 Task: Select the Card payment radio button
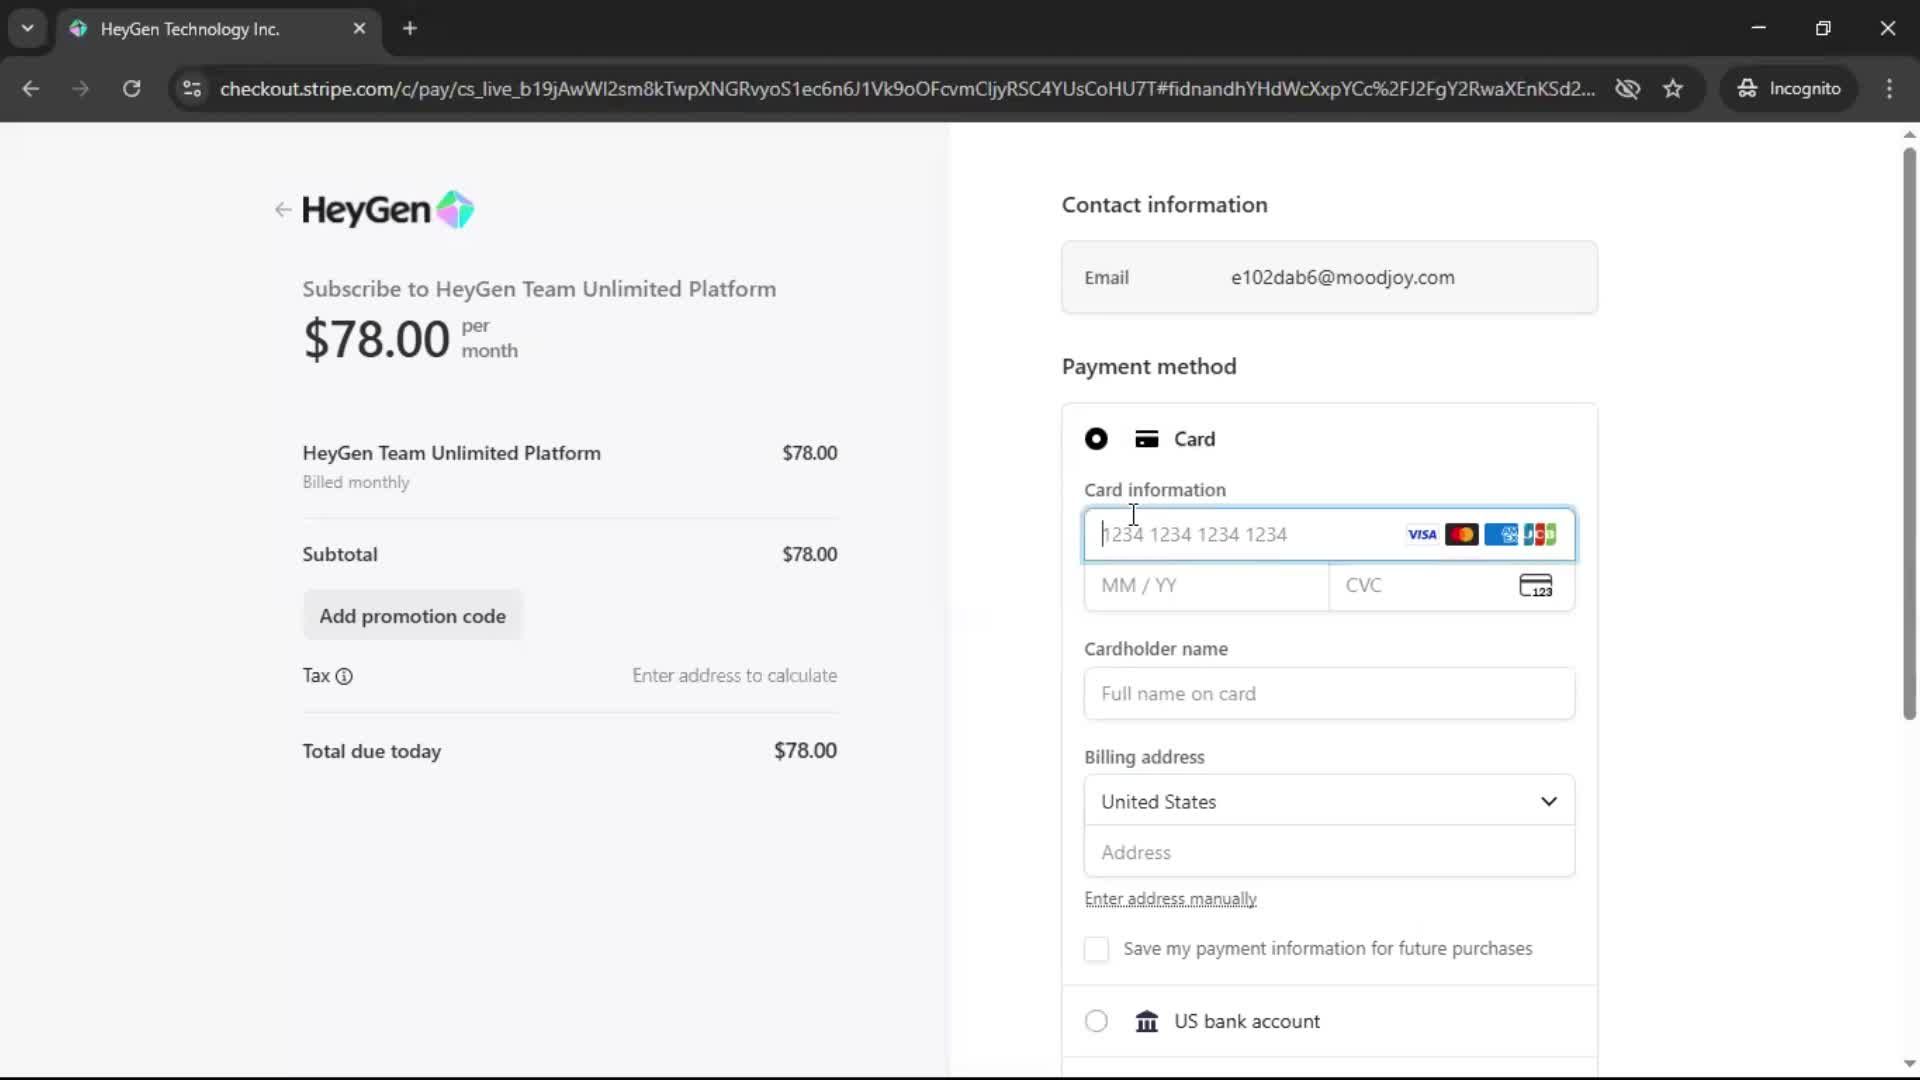[x=1096, y=439]
